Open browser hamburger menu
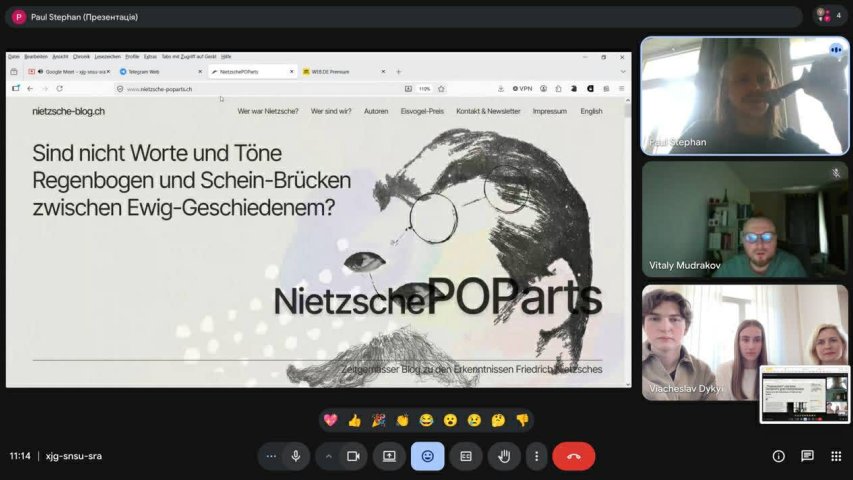The width and height of the screenshot is (853, 480). pyautogui.click(x=621, y=89)
